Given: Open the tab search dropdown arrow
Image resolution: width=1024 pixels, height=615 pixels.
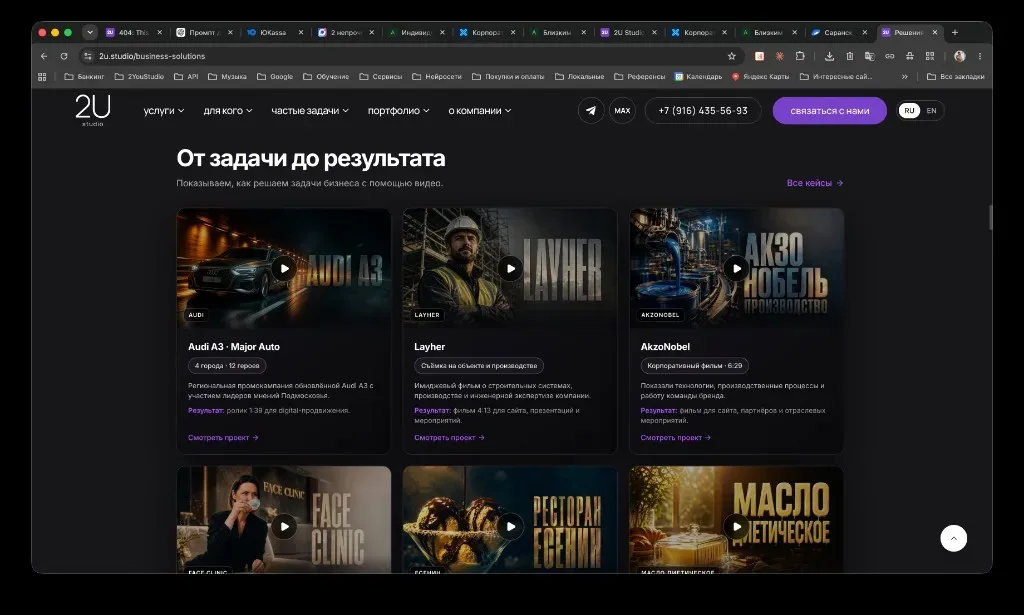Looking at the screenshot, I should (90, 32).
